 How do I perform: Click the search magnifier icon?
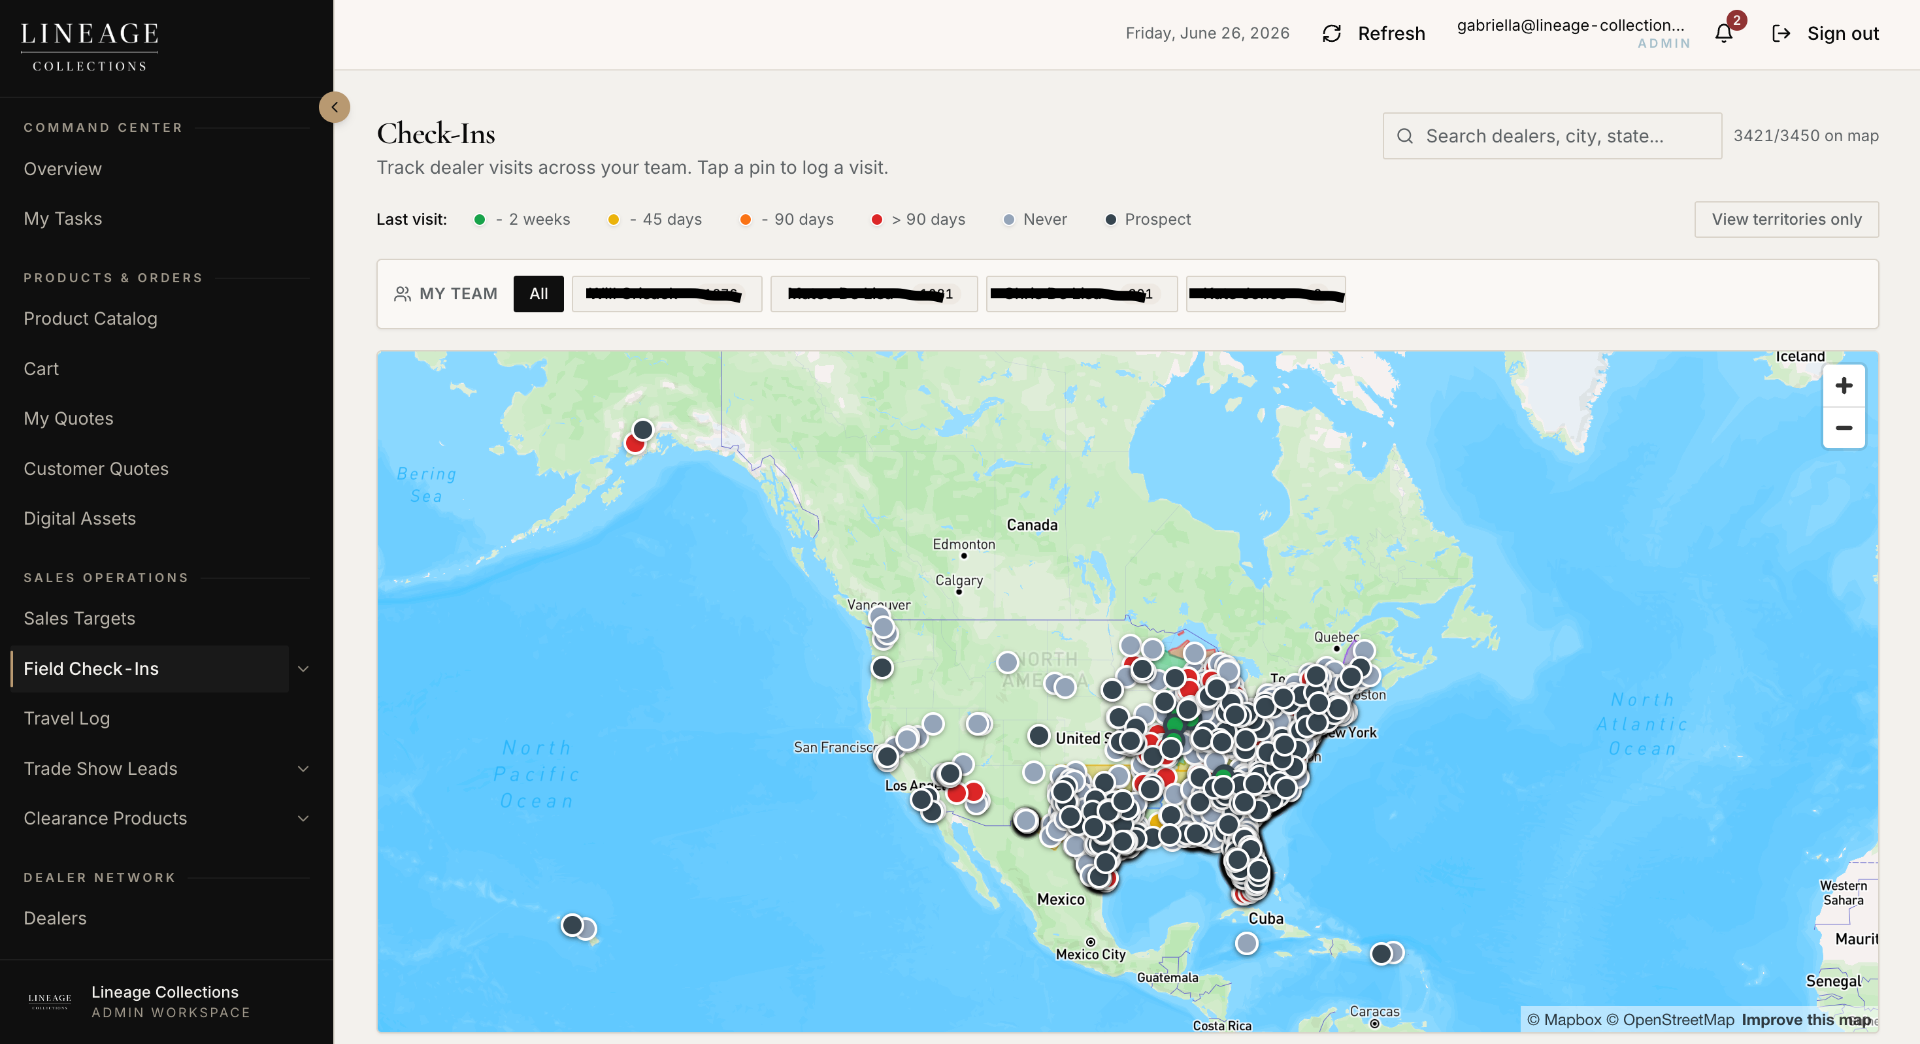click(x=1405, y=136)
